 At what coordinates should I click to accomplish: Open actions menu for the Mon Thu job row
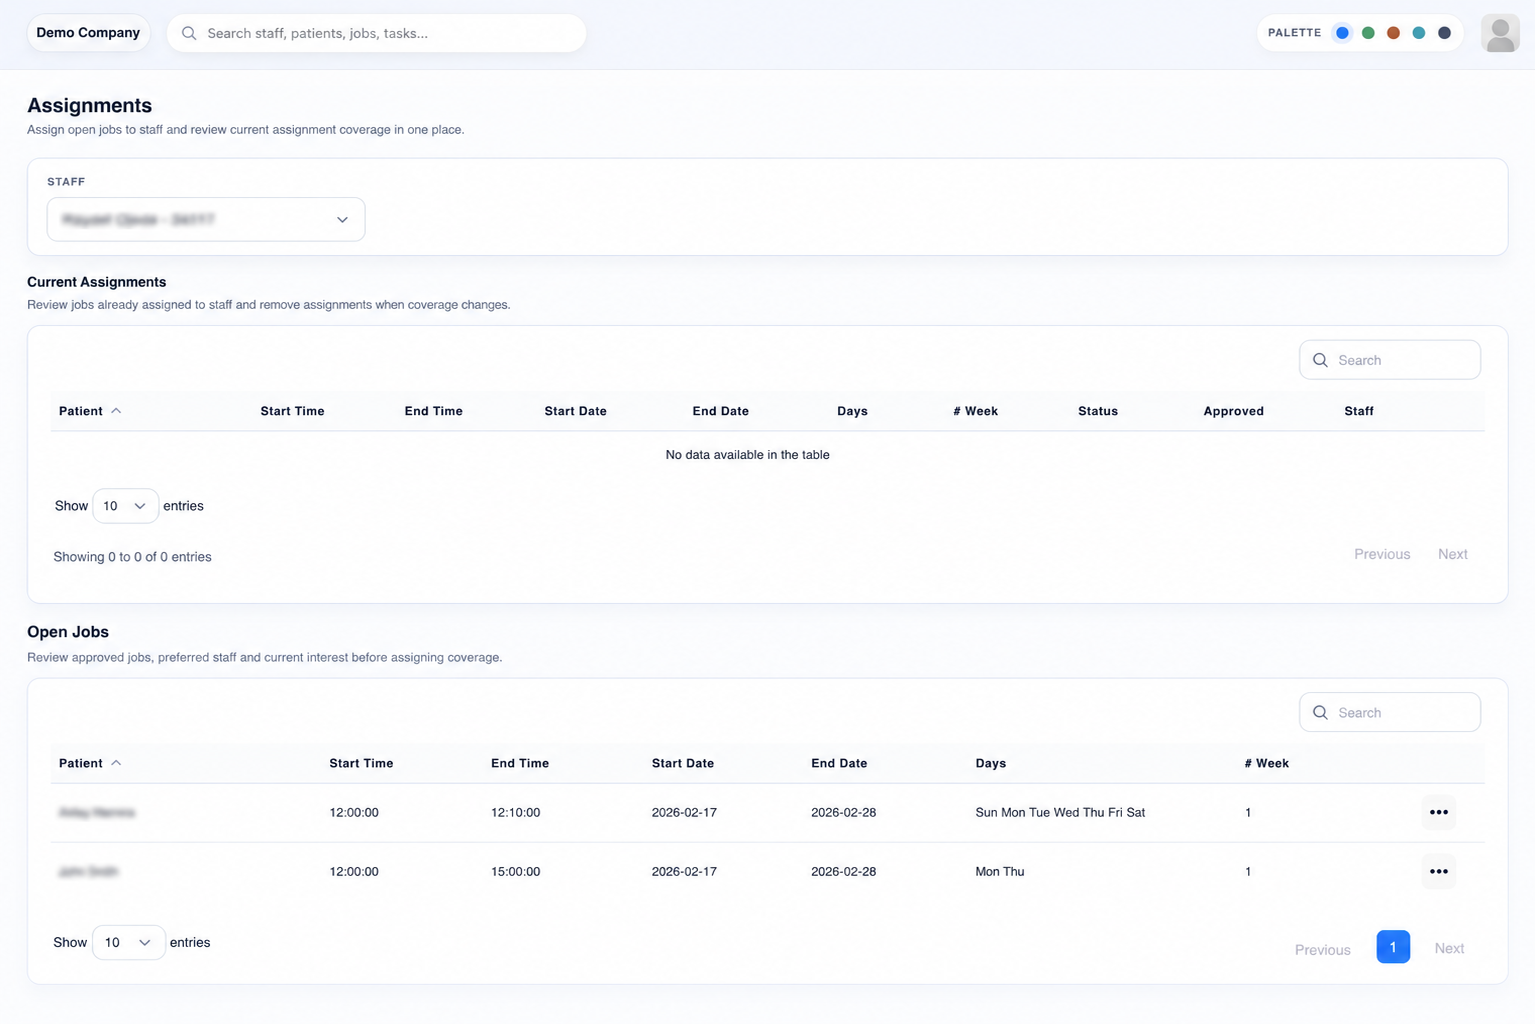pyautogui.click(x=1438, y=871)
